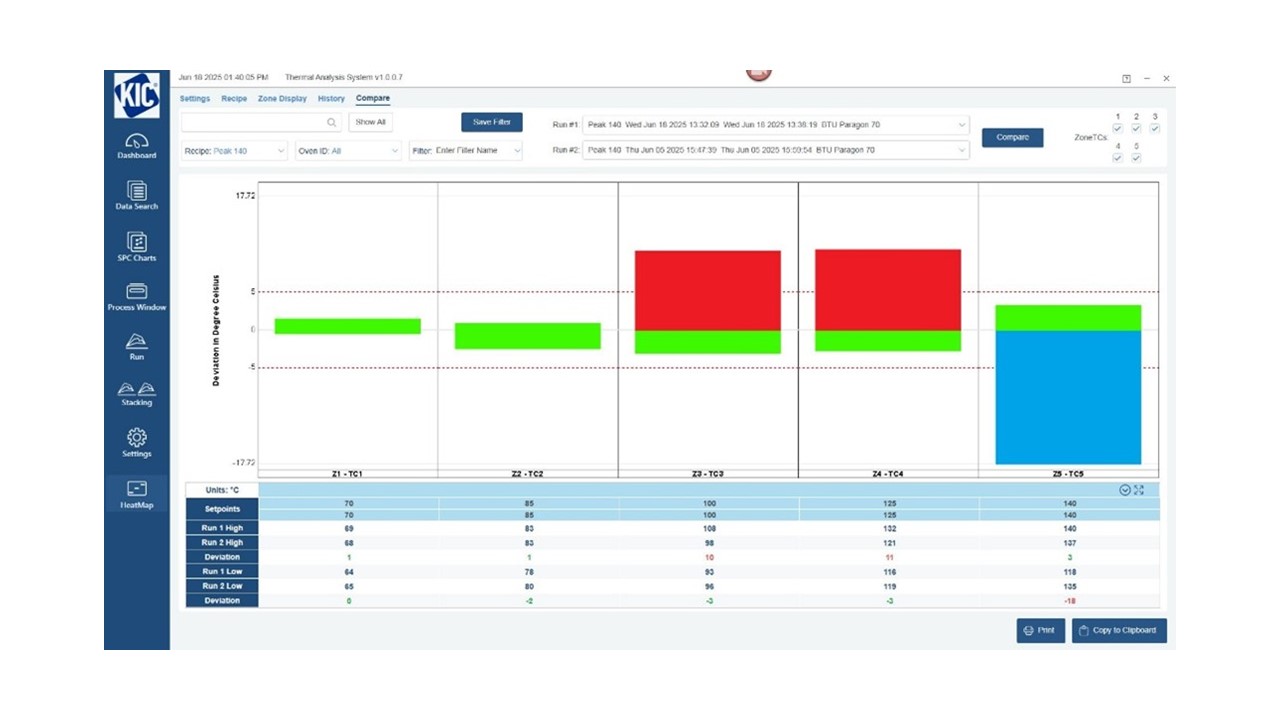Click the search magnifier icon

(x=333, y=122)
